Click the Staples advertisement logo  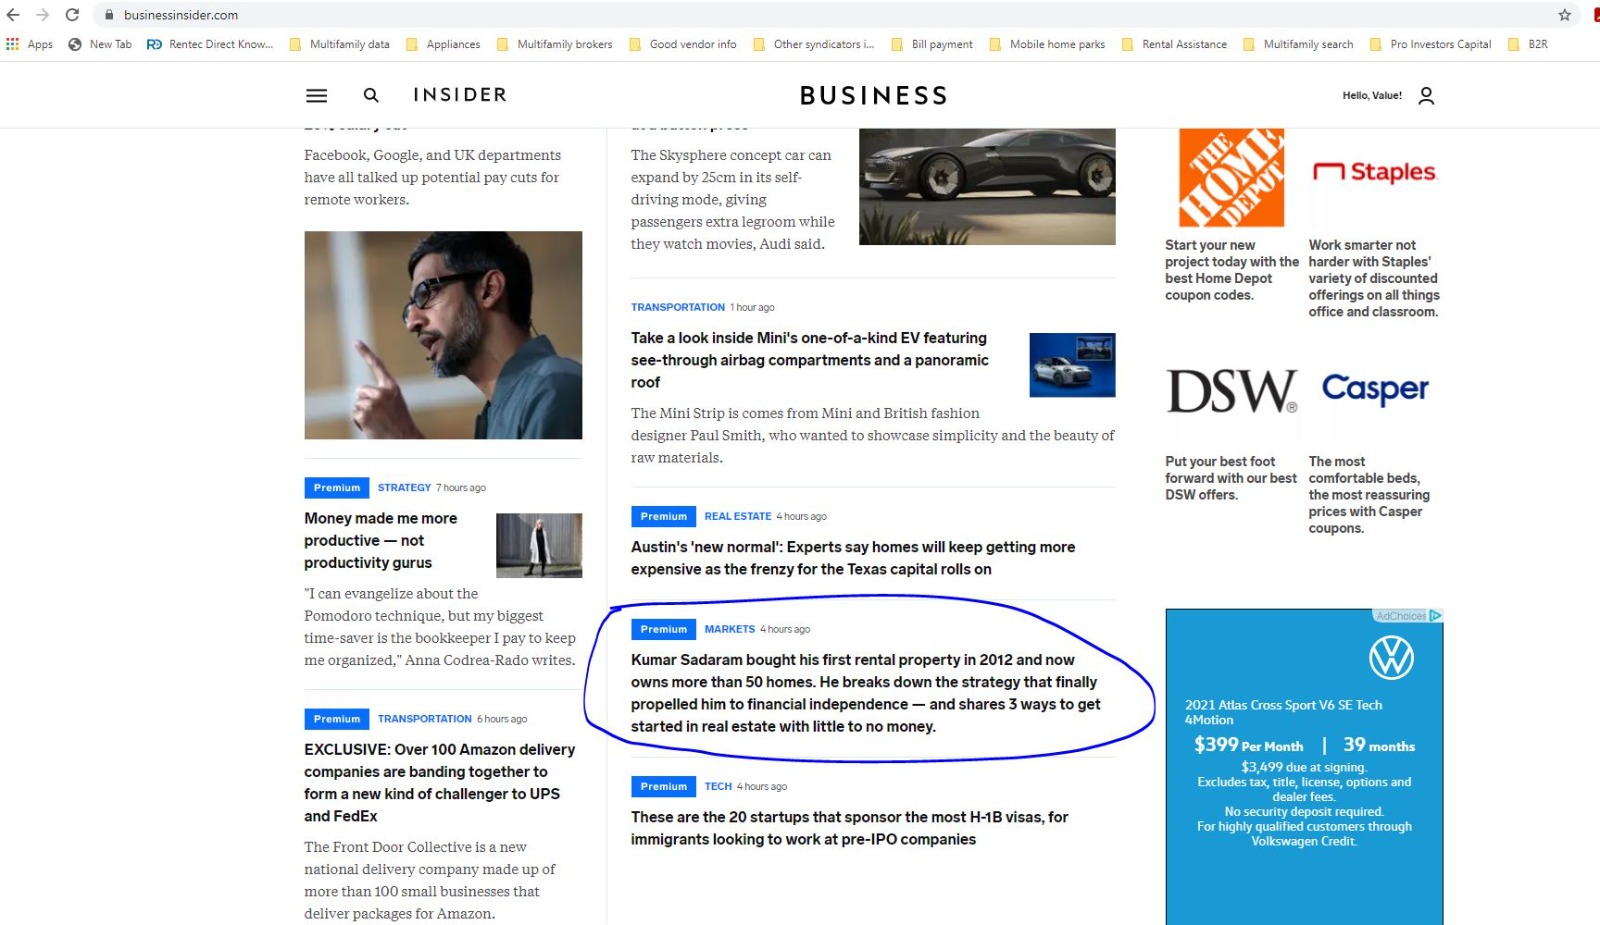click(1374, 171)
